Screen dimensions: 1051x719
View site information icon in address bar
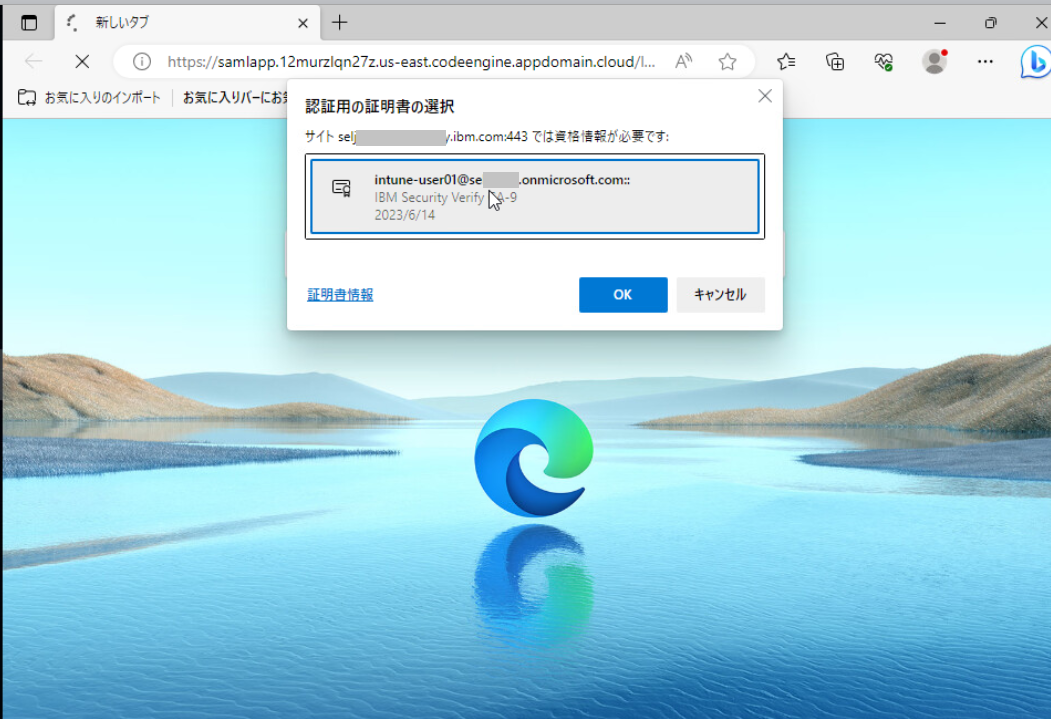pos(141,62)
